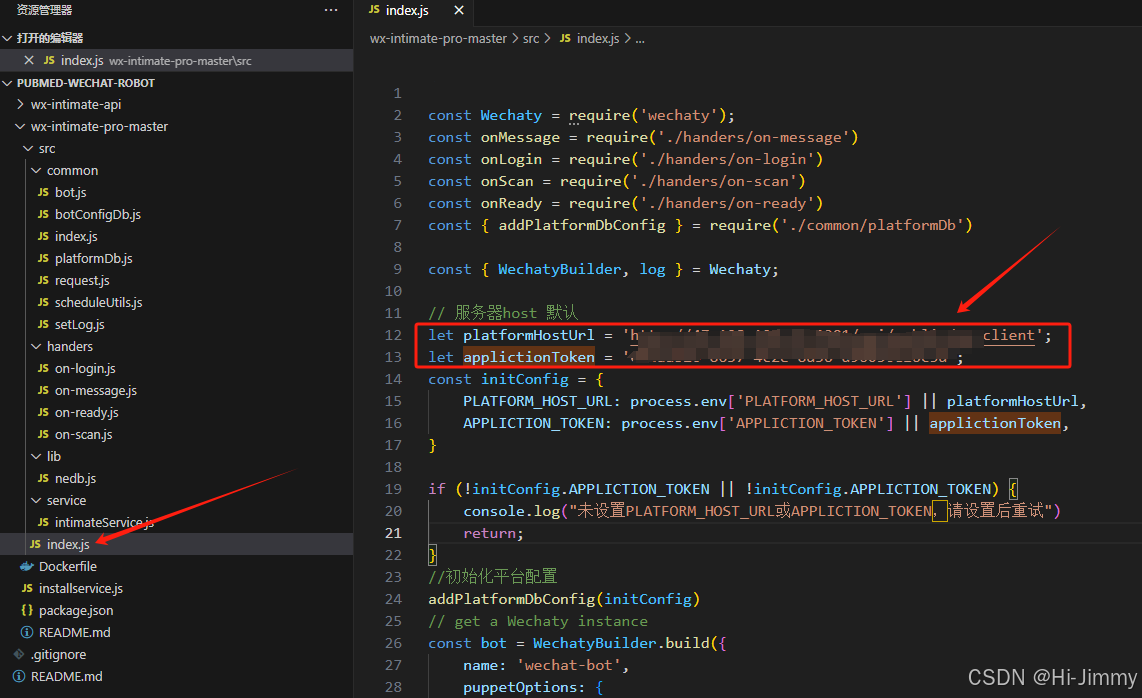Click 'platformHostUrl' variable on line 12
The height and width of the screenshot is (698, 1142).
(x=529, y=335)
